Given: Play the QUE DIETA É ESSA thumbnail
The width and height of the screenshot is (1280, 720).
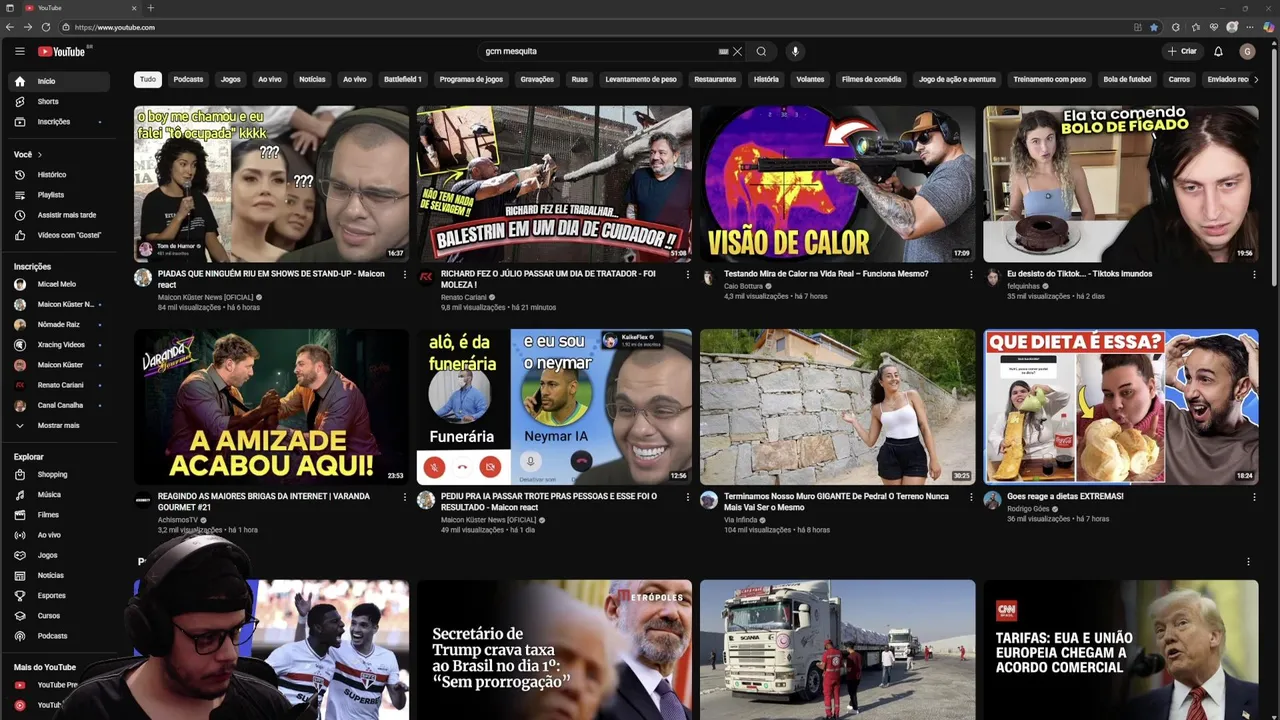Looking at the screenshot, I should (x=1121, y=407).
